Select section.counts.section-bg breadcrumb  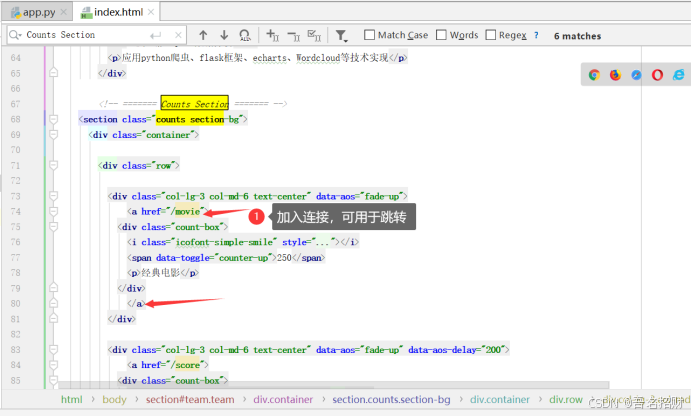(x=391, y=400)
